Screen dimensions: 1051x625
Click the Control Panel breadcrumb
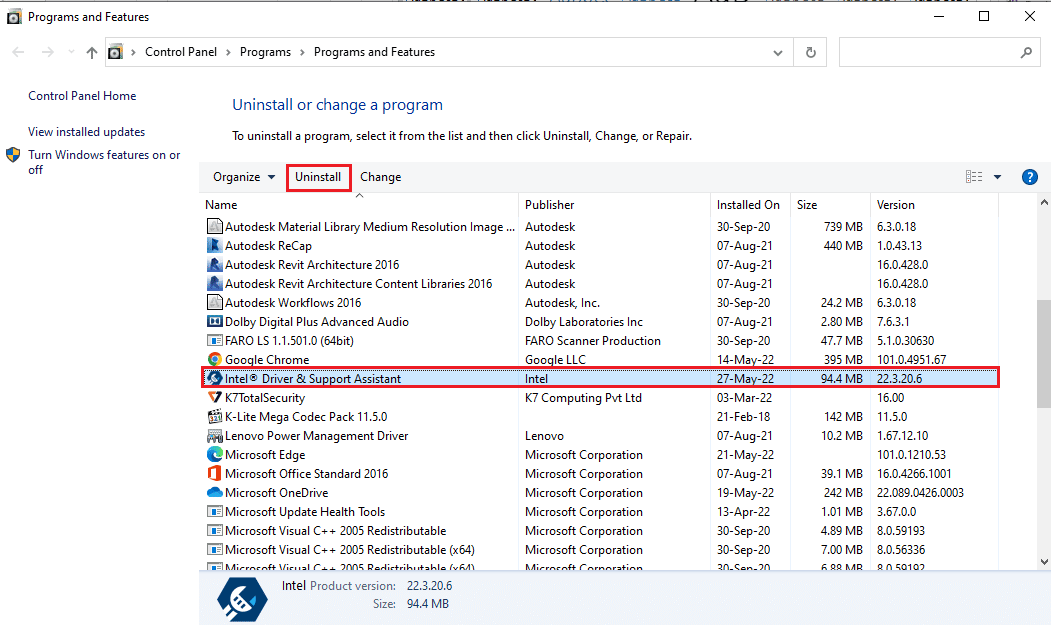click(181, 52)
